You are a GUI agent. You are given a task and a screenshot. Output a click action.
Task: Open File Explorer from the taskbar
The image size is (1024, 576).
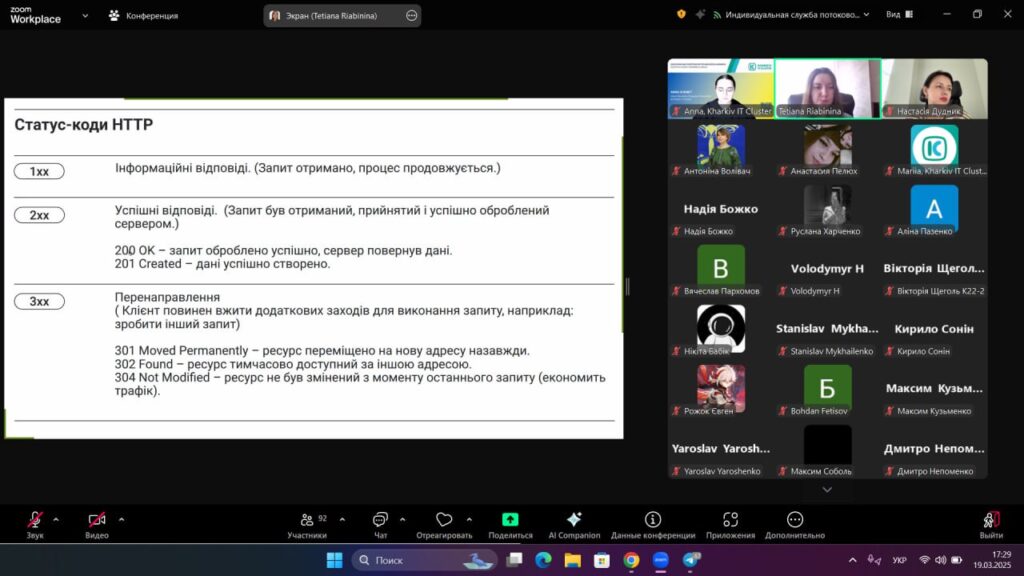point(573,560)
